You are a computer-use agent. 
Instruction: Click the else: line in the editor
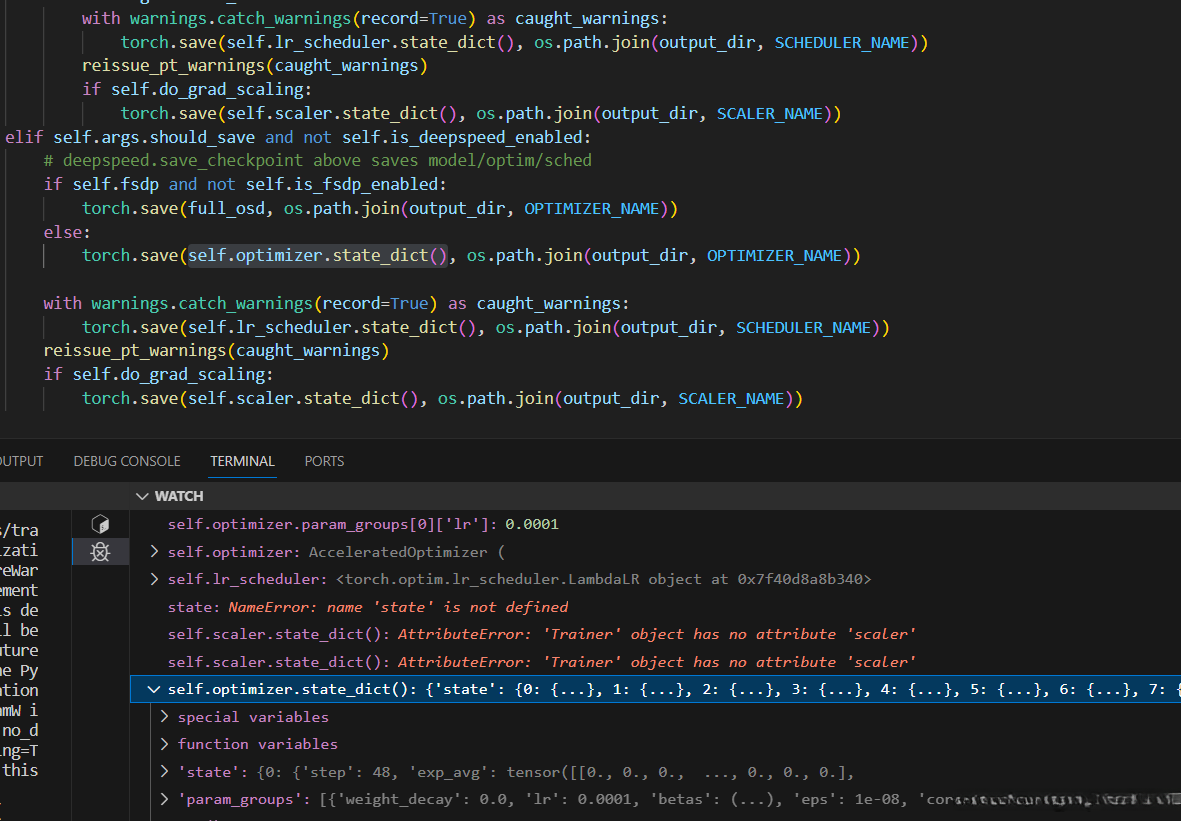point(67,232)
